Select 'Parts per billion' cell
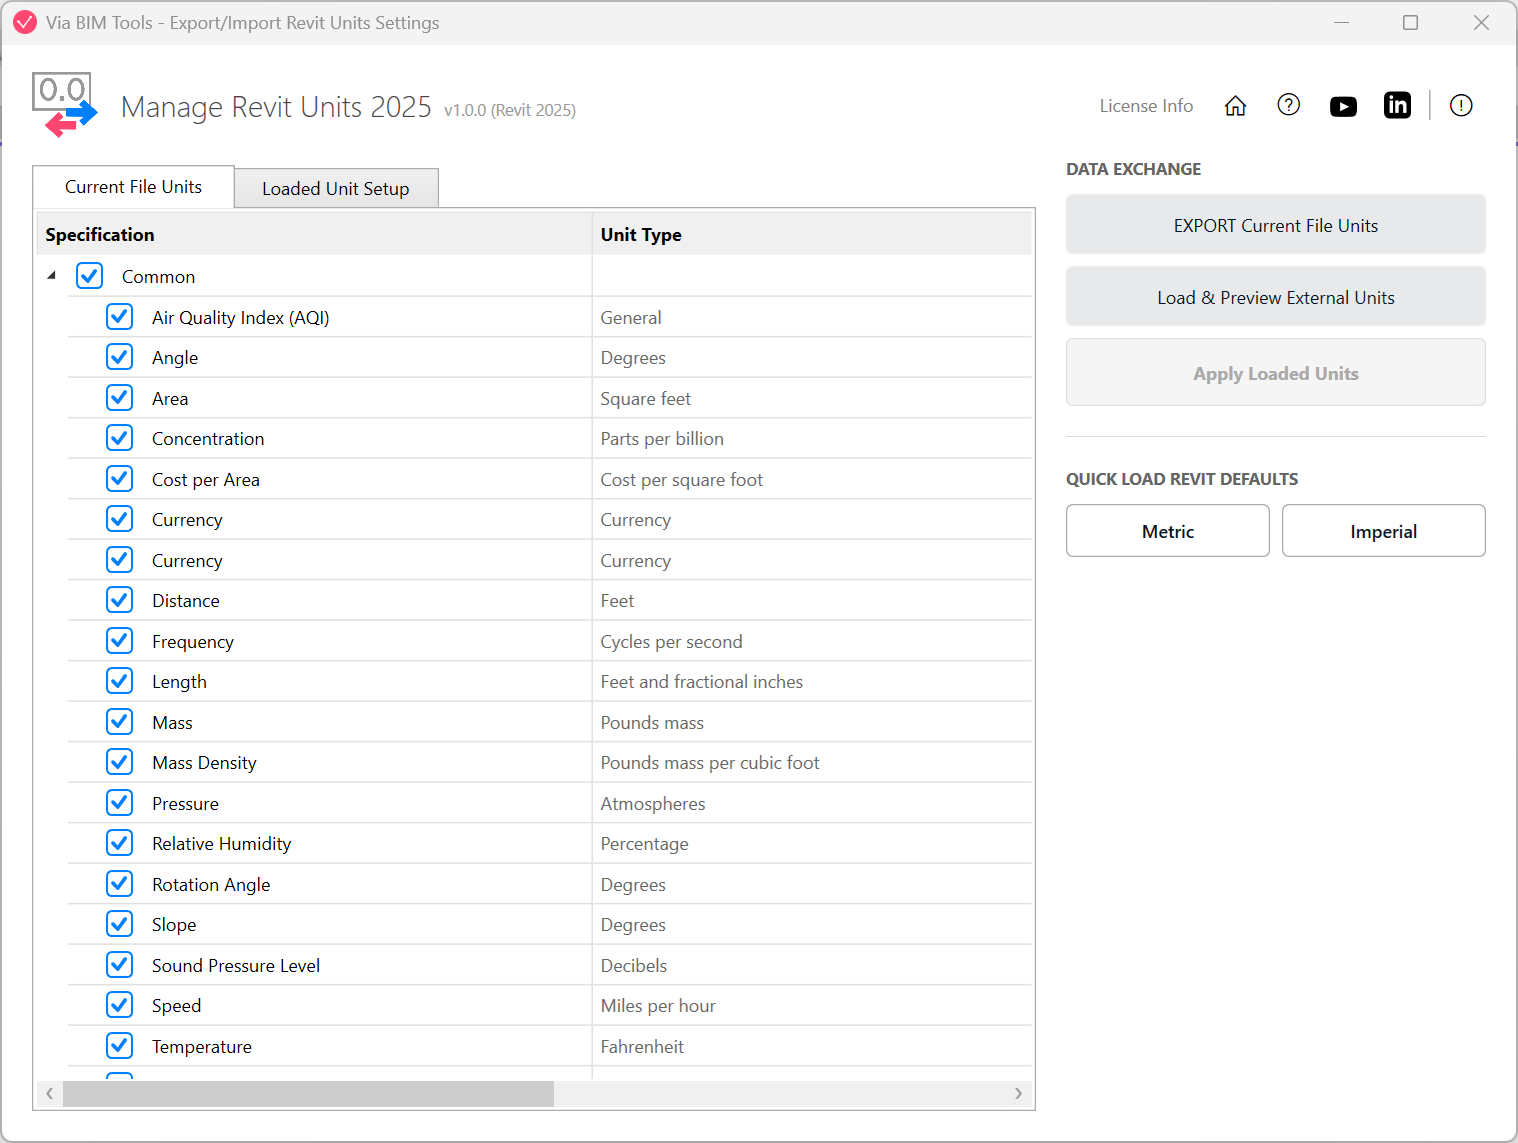 (812, 438)
